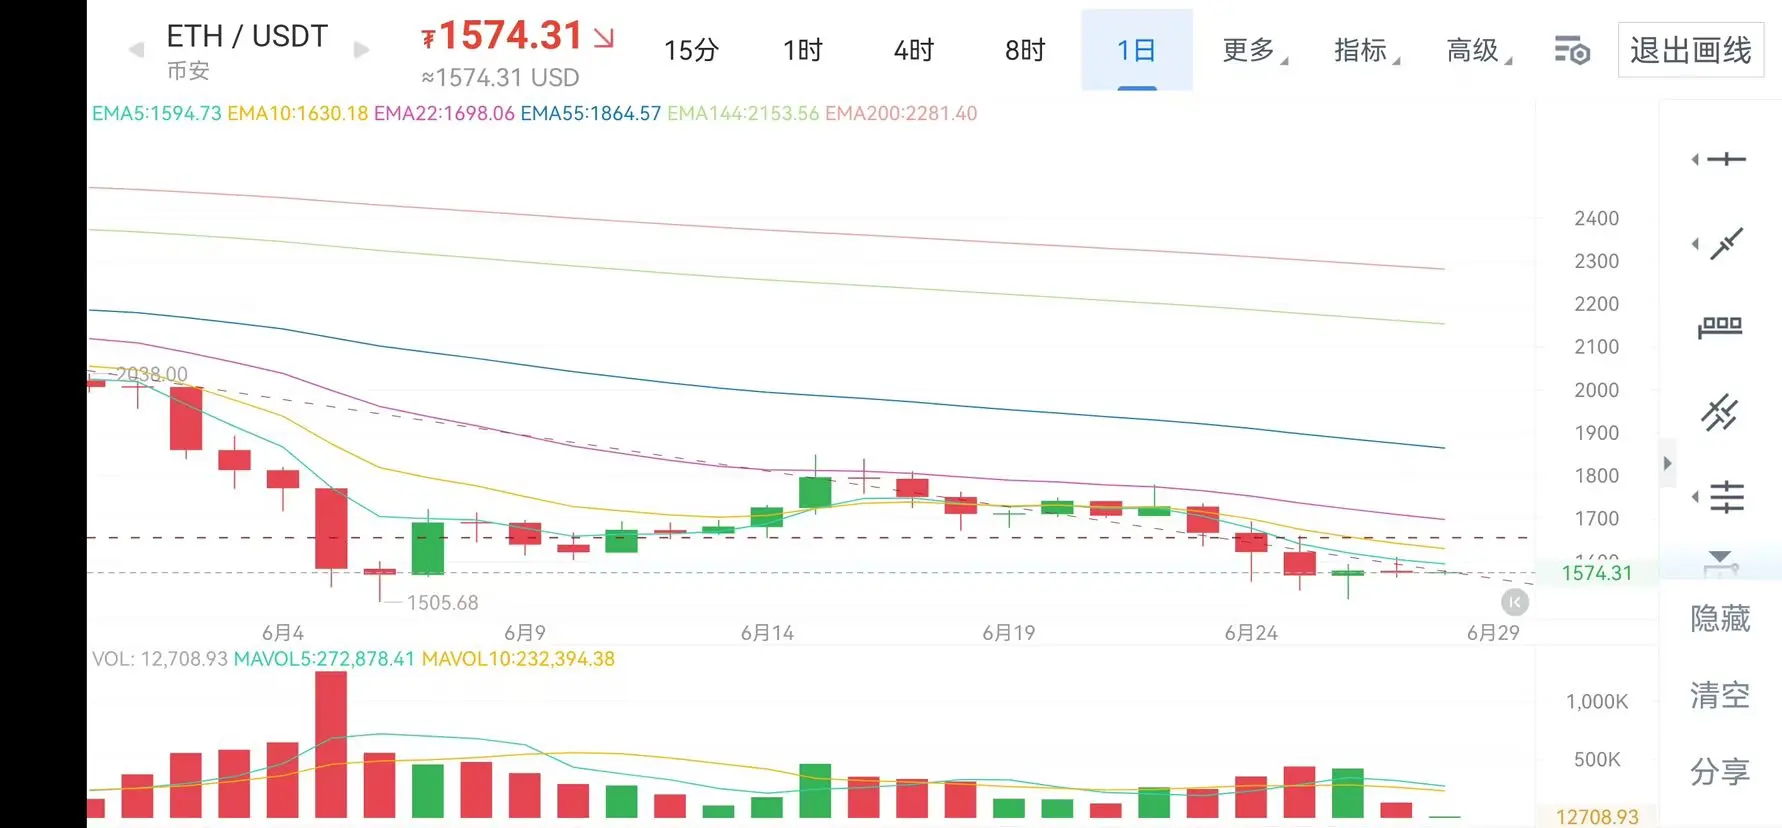
Task: Open the 指标 indicators dropdown
Action: (1367, 50)
